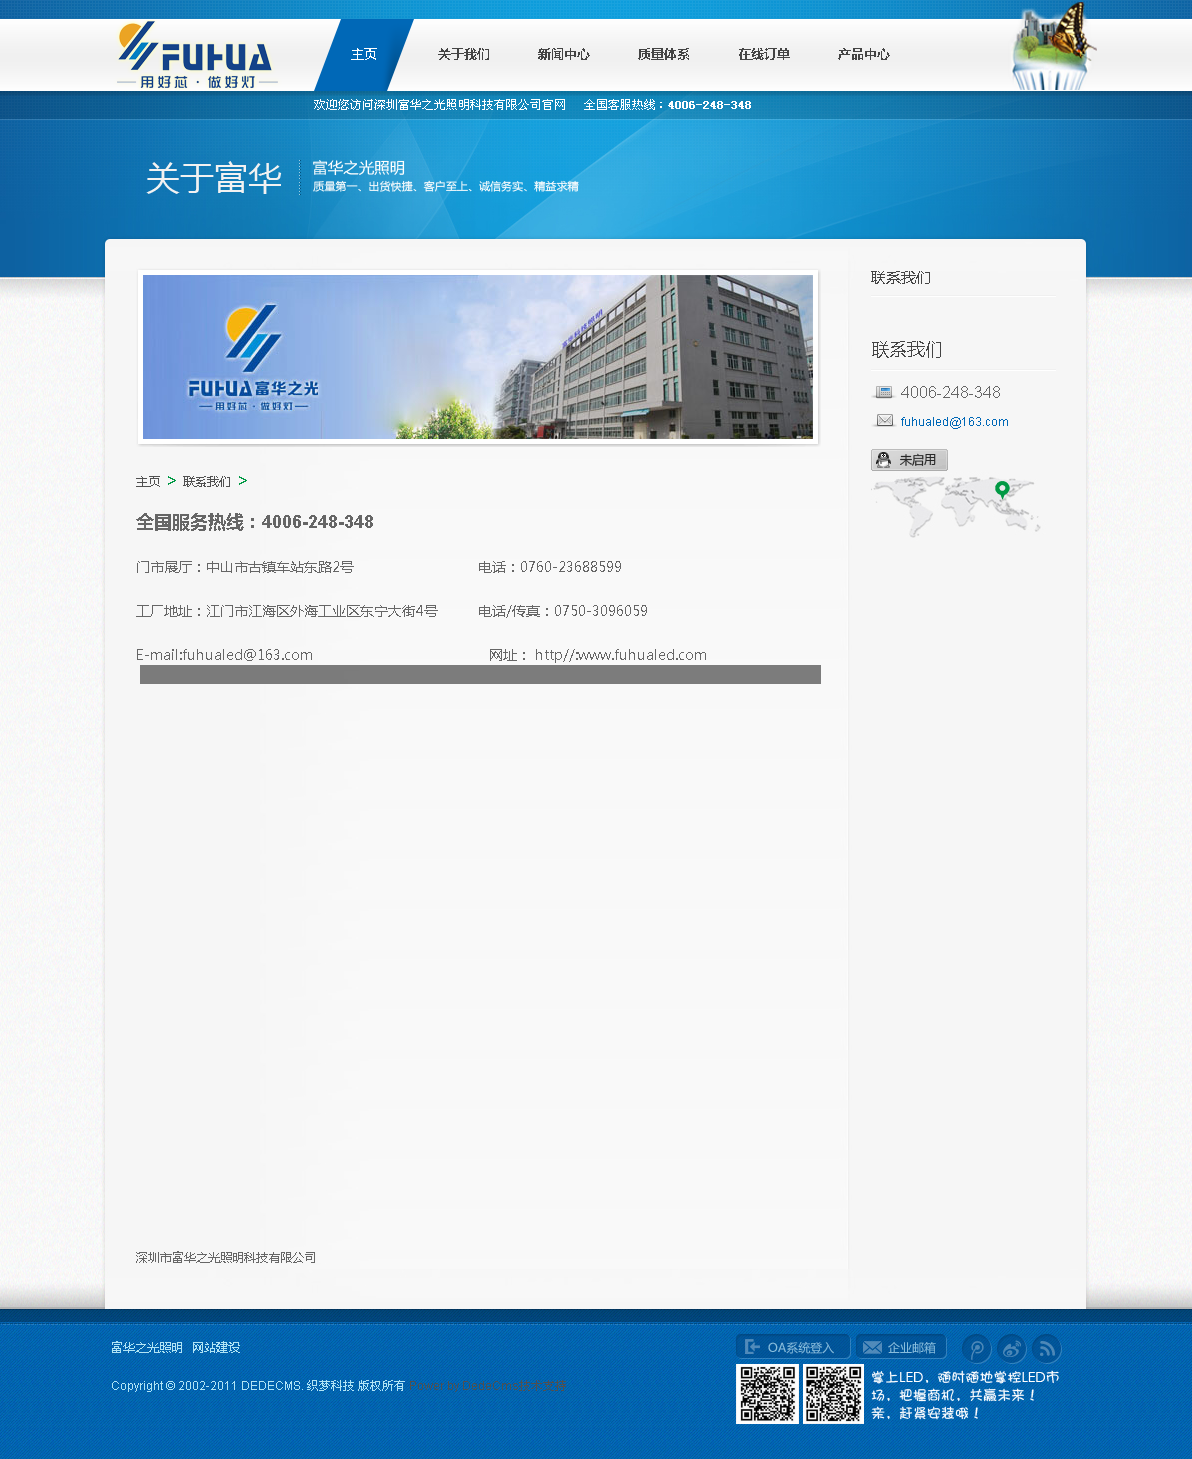Go to 关于我们 in the navigation bar

click(x=463, y=55)
